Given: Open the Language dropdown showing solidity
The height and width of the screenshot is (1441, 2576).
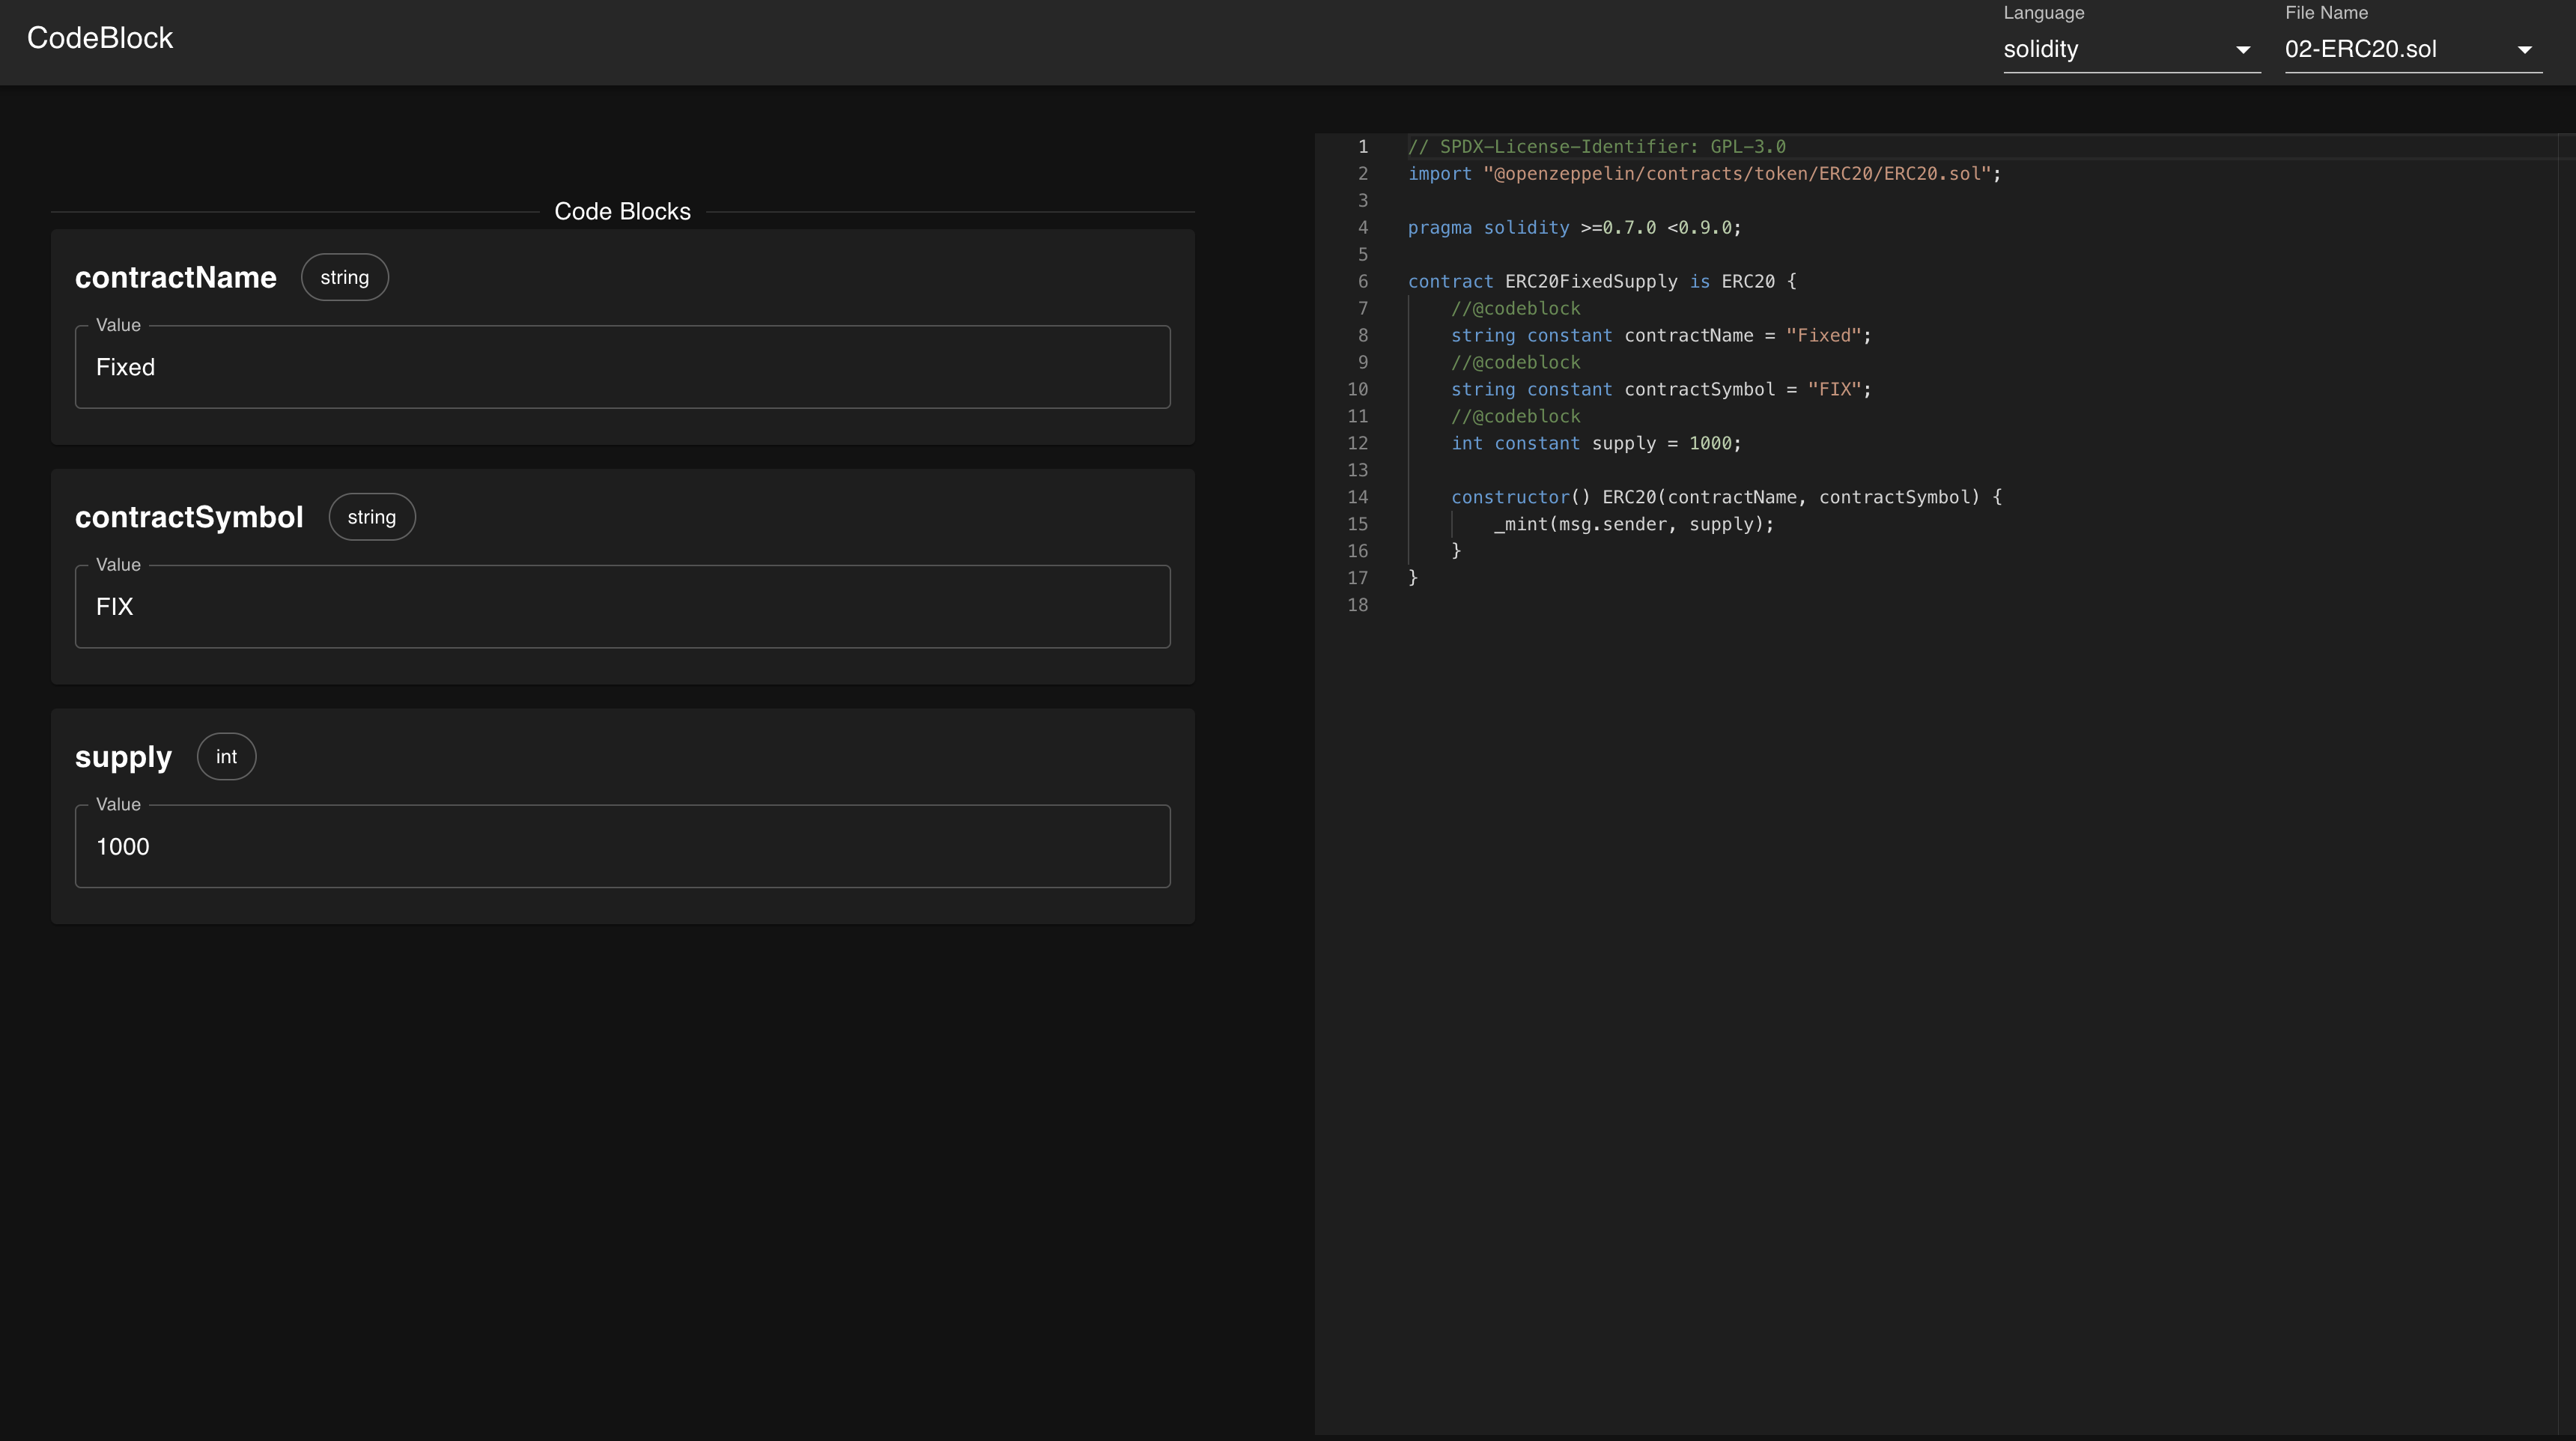Looking at the screenshot, I should [2131, 49].
